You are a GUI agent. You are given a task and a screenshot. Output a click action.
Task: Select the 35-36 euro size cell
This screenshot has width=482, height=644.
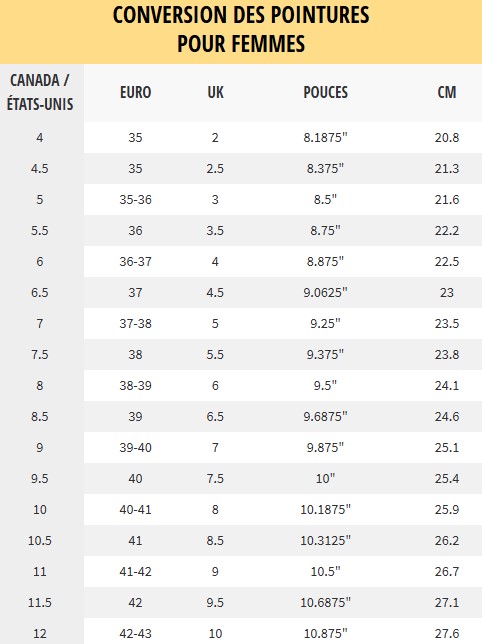(x=135, y=200)
